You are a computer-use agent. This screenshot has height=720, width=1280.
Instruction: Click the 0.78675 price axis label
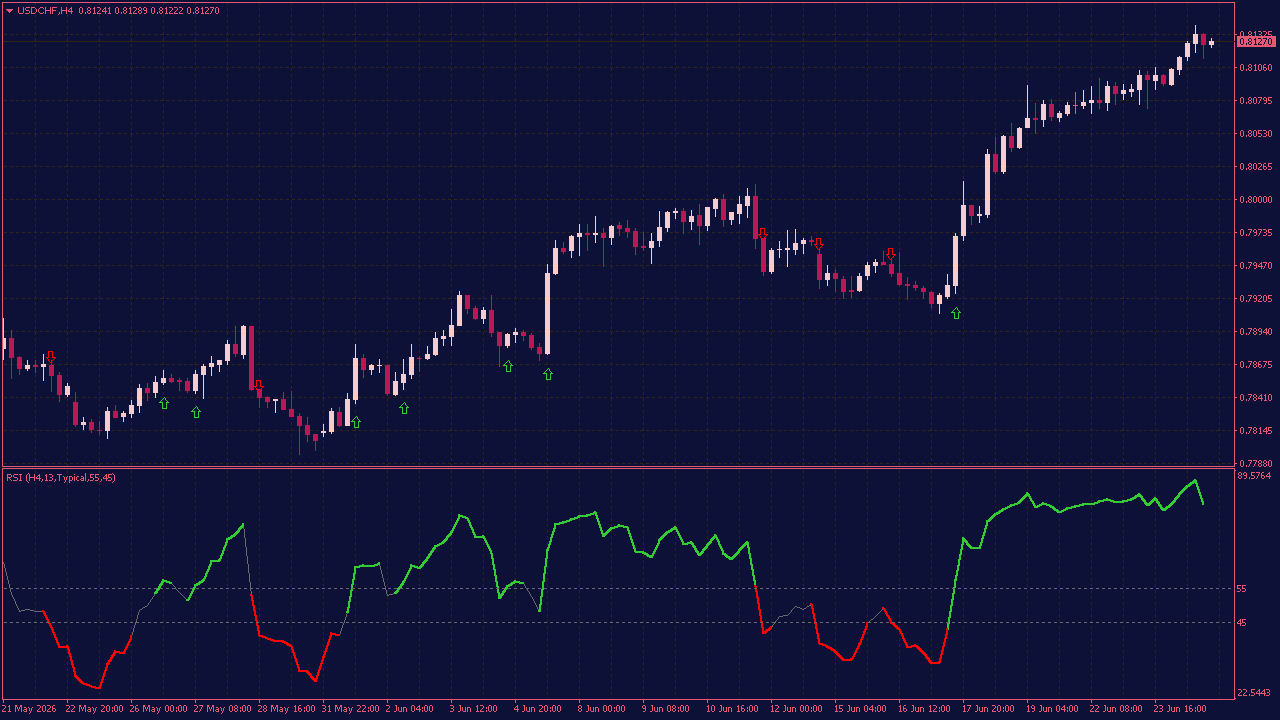click(x=1255, y=365)
